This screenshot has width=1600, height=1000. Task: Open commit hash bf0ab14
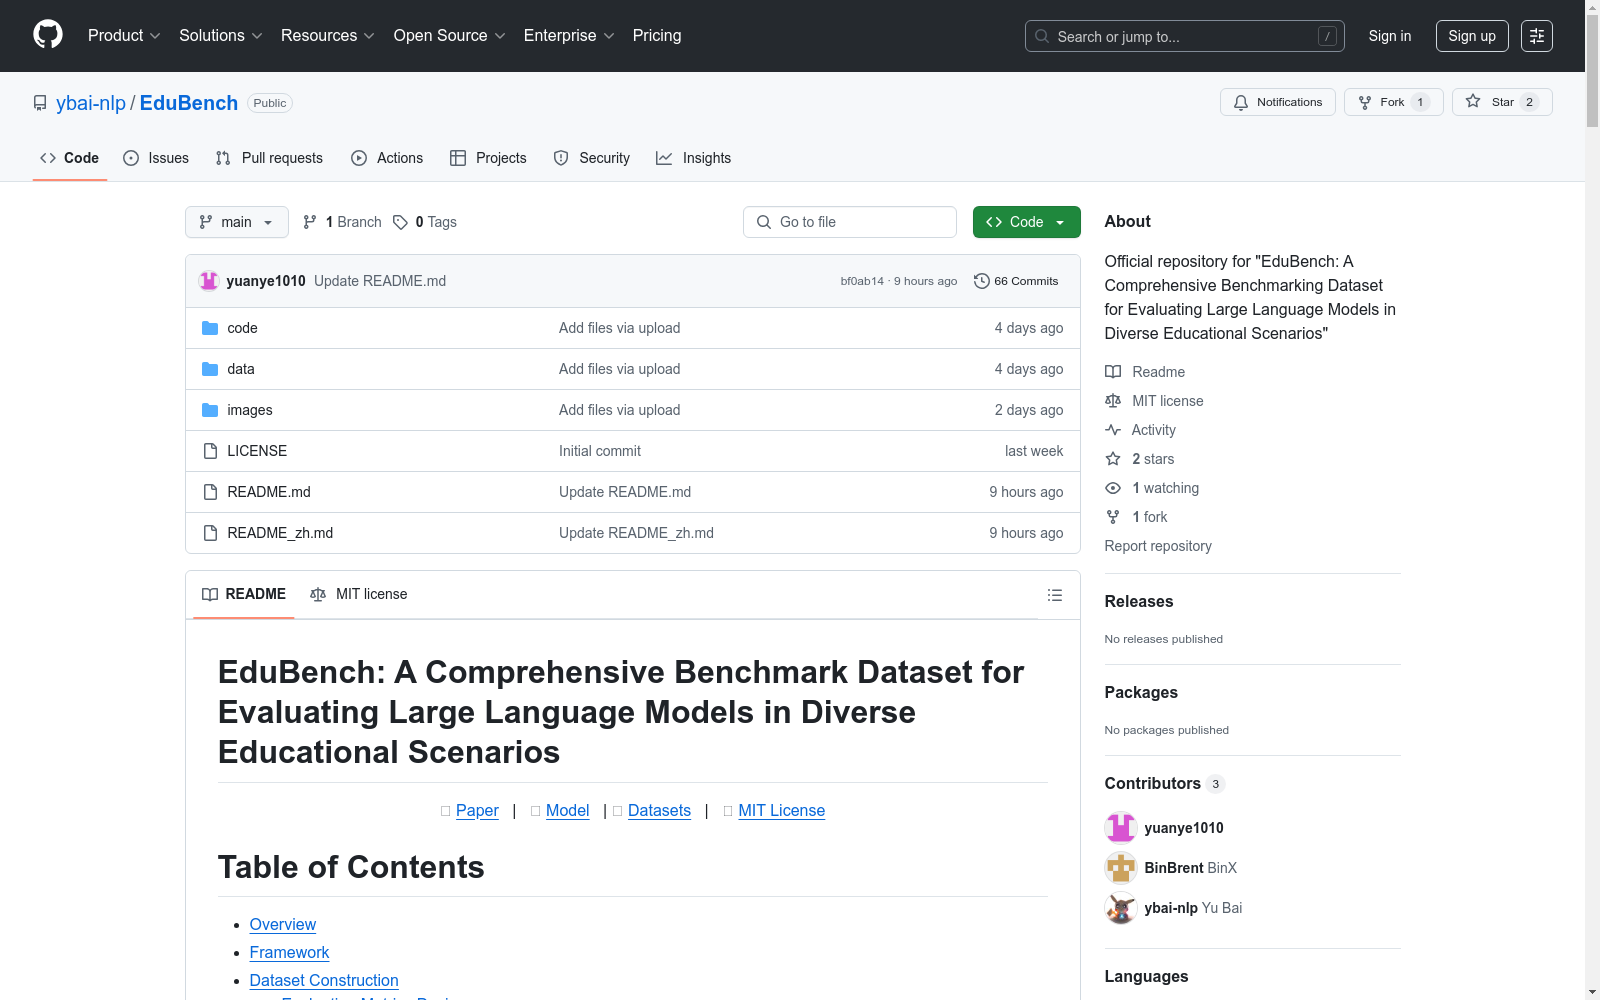click(x=862, y=281)
